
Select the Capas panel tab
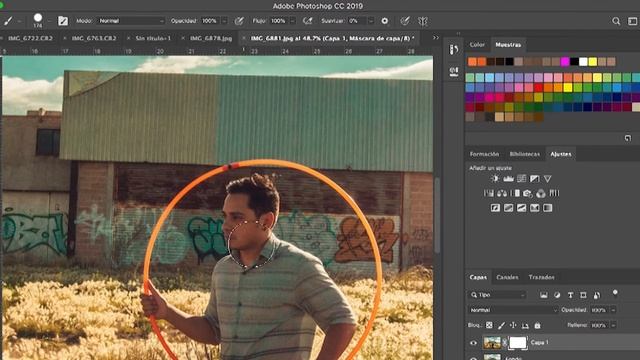tap(478, 277)
